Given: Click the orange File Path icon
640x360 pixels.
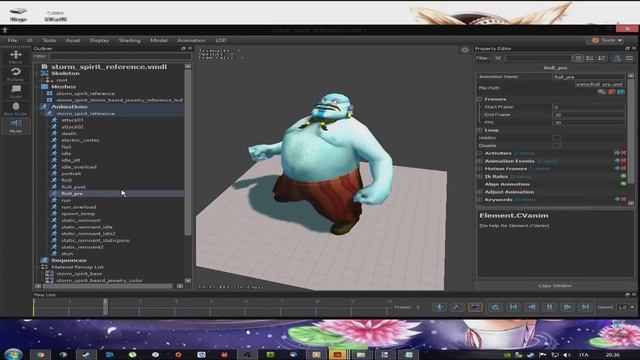Looking at the screenshot, I should tap(611, 92).
